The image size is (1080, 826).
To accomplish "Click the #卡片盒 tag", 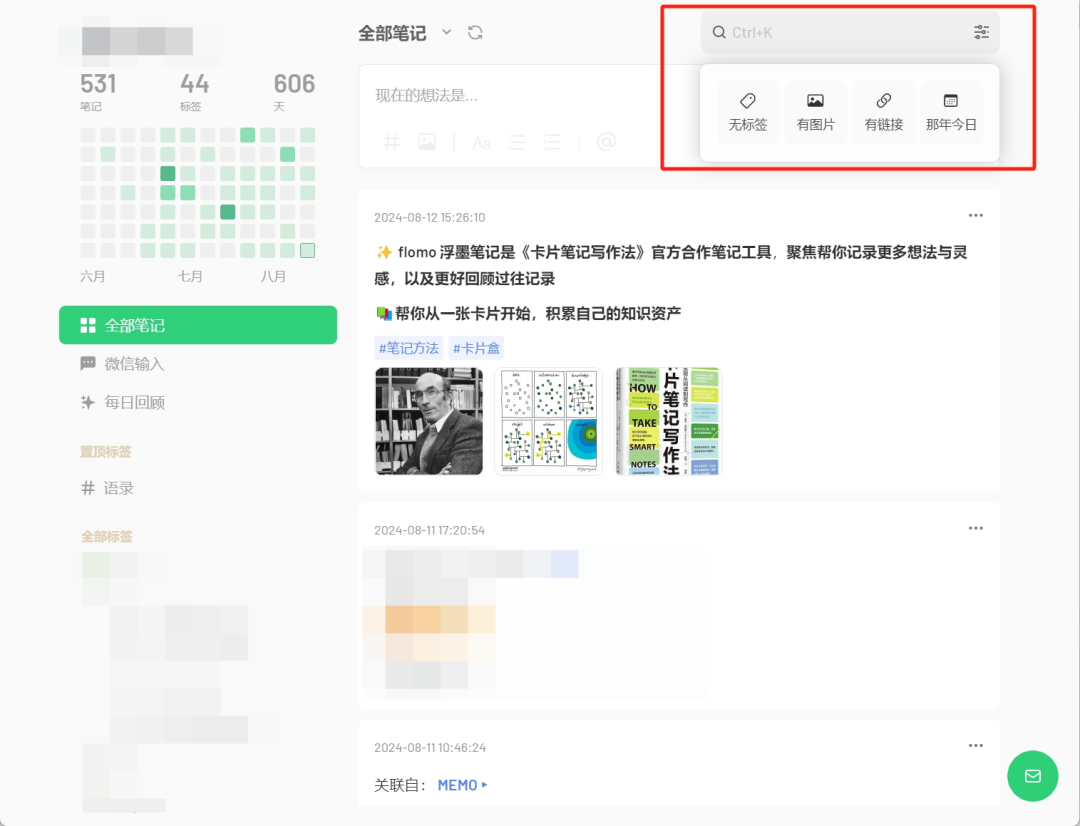I will pos(476,348).
